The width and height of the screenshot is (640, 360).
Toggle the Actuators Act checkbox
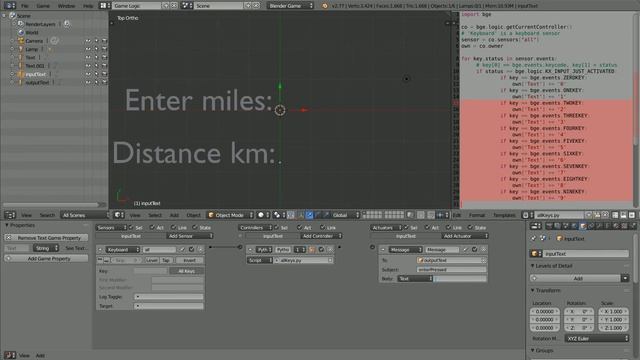pyautogui.click(x=427, y=227)
